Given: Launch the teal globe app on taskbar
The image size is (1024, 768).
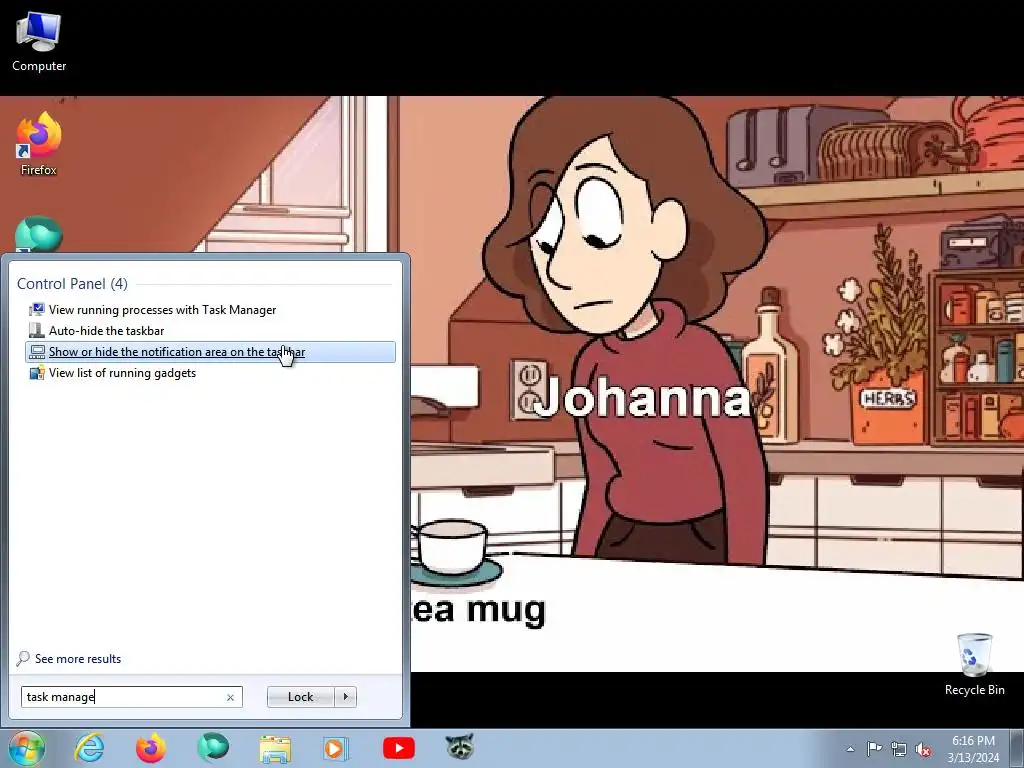Looking at the screenshot, I should (213, 748).
